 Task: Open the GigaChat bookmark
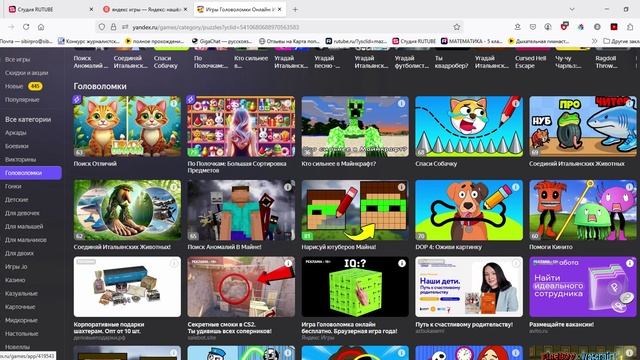point(222,41)
